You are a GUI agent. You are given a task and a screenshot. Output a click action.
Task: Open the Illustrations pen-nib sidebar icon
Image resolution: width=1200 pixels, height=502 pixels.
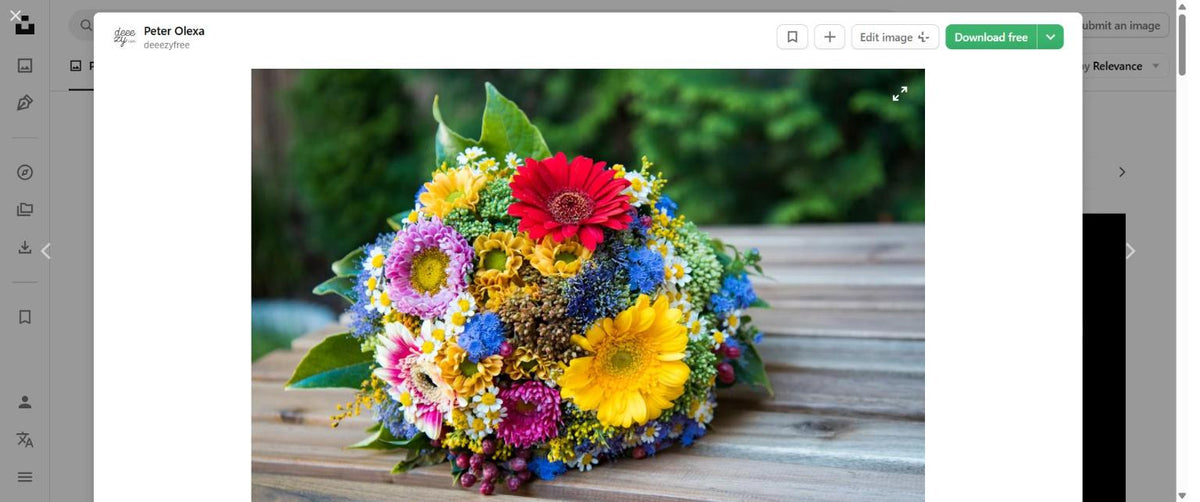tap(25, 103)
